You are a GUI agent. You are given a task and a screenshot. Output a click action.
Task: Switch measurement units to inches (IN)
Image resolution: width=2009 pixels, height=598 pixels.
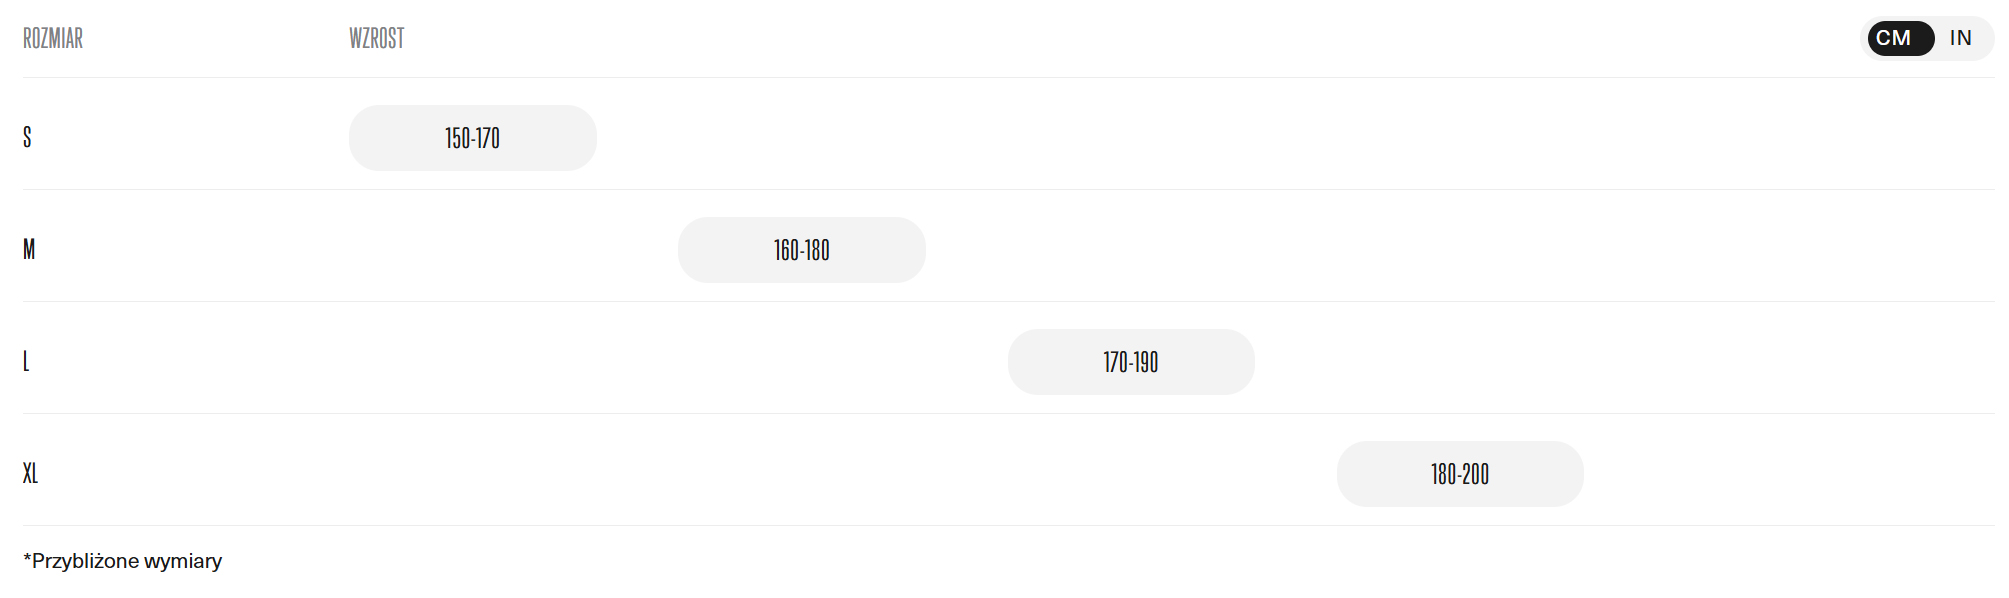pyautogui.click(x=1960, y=38)
